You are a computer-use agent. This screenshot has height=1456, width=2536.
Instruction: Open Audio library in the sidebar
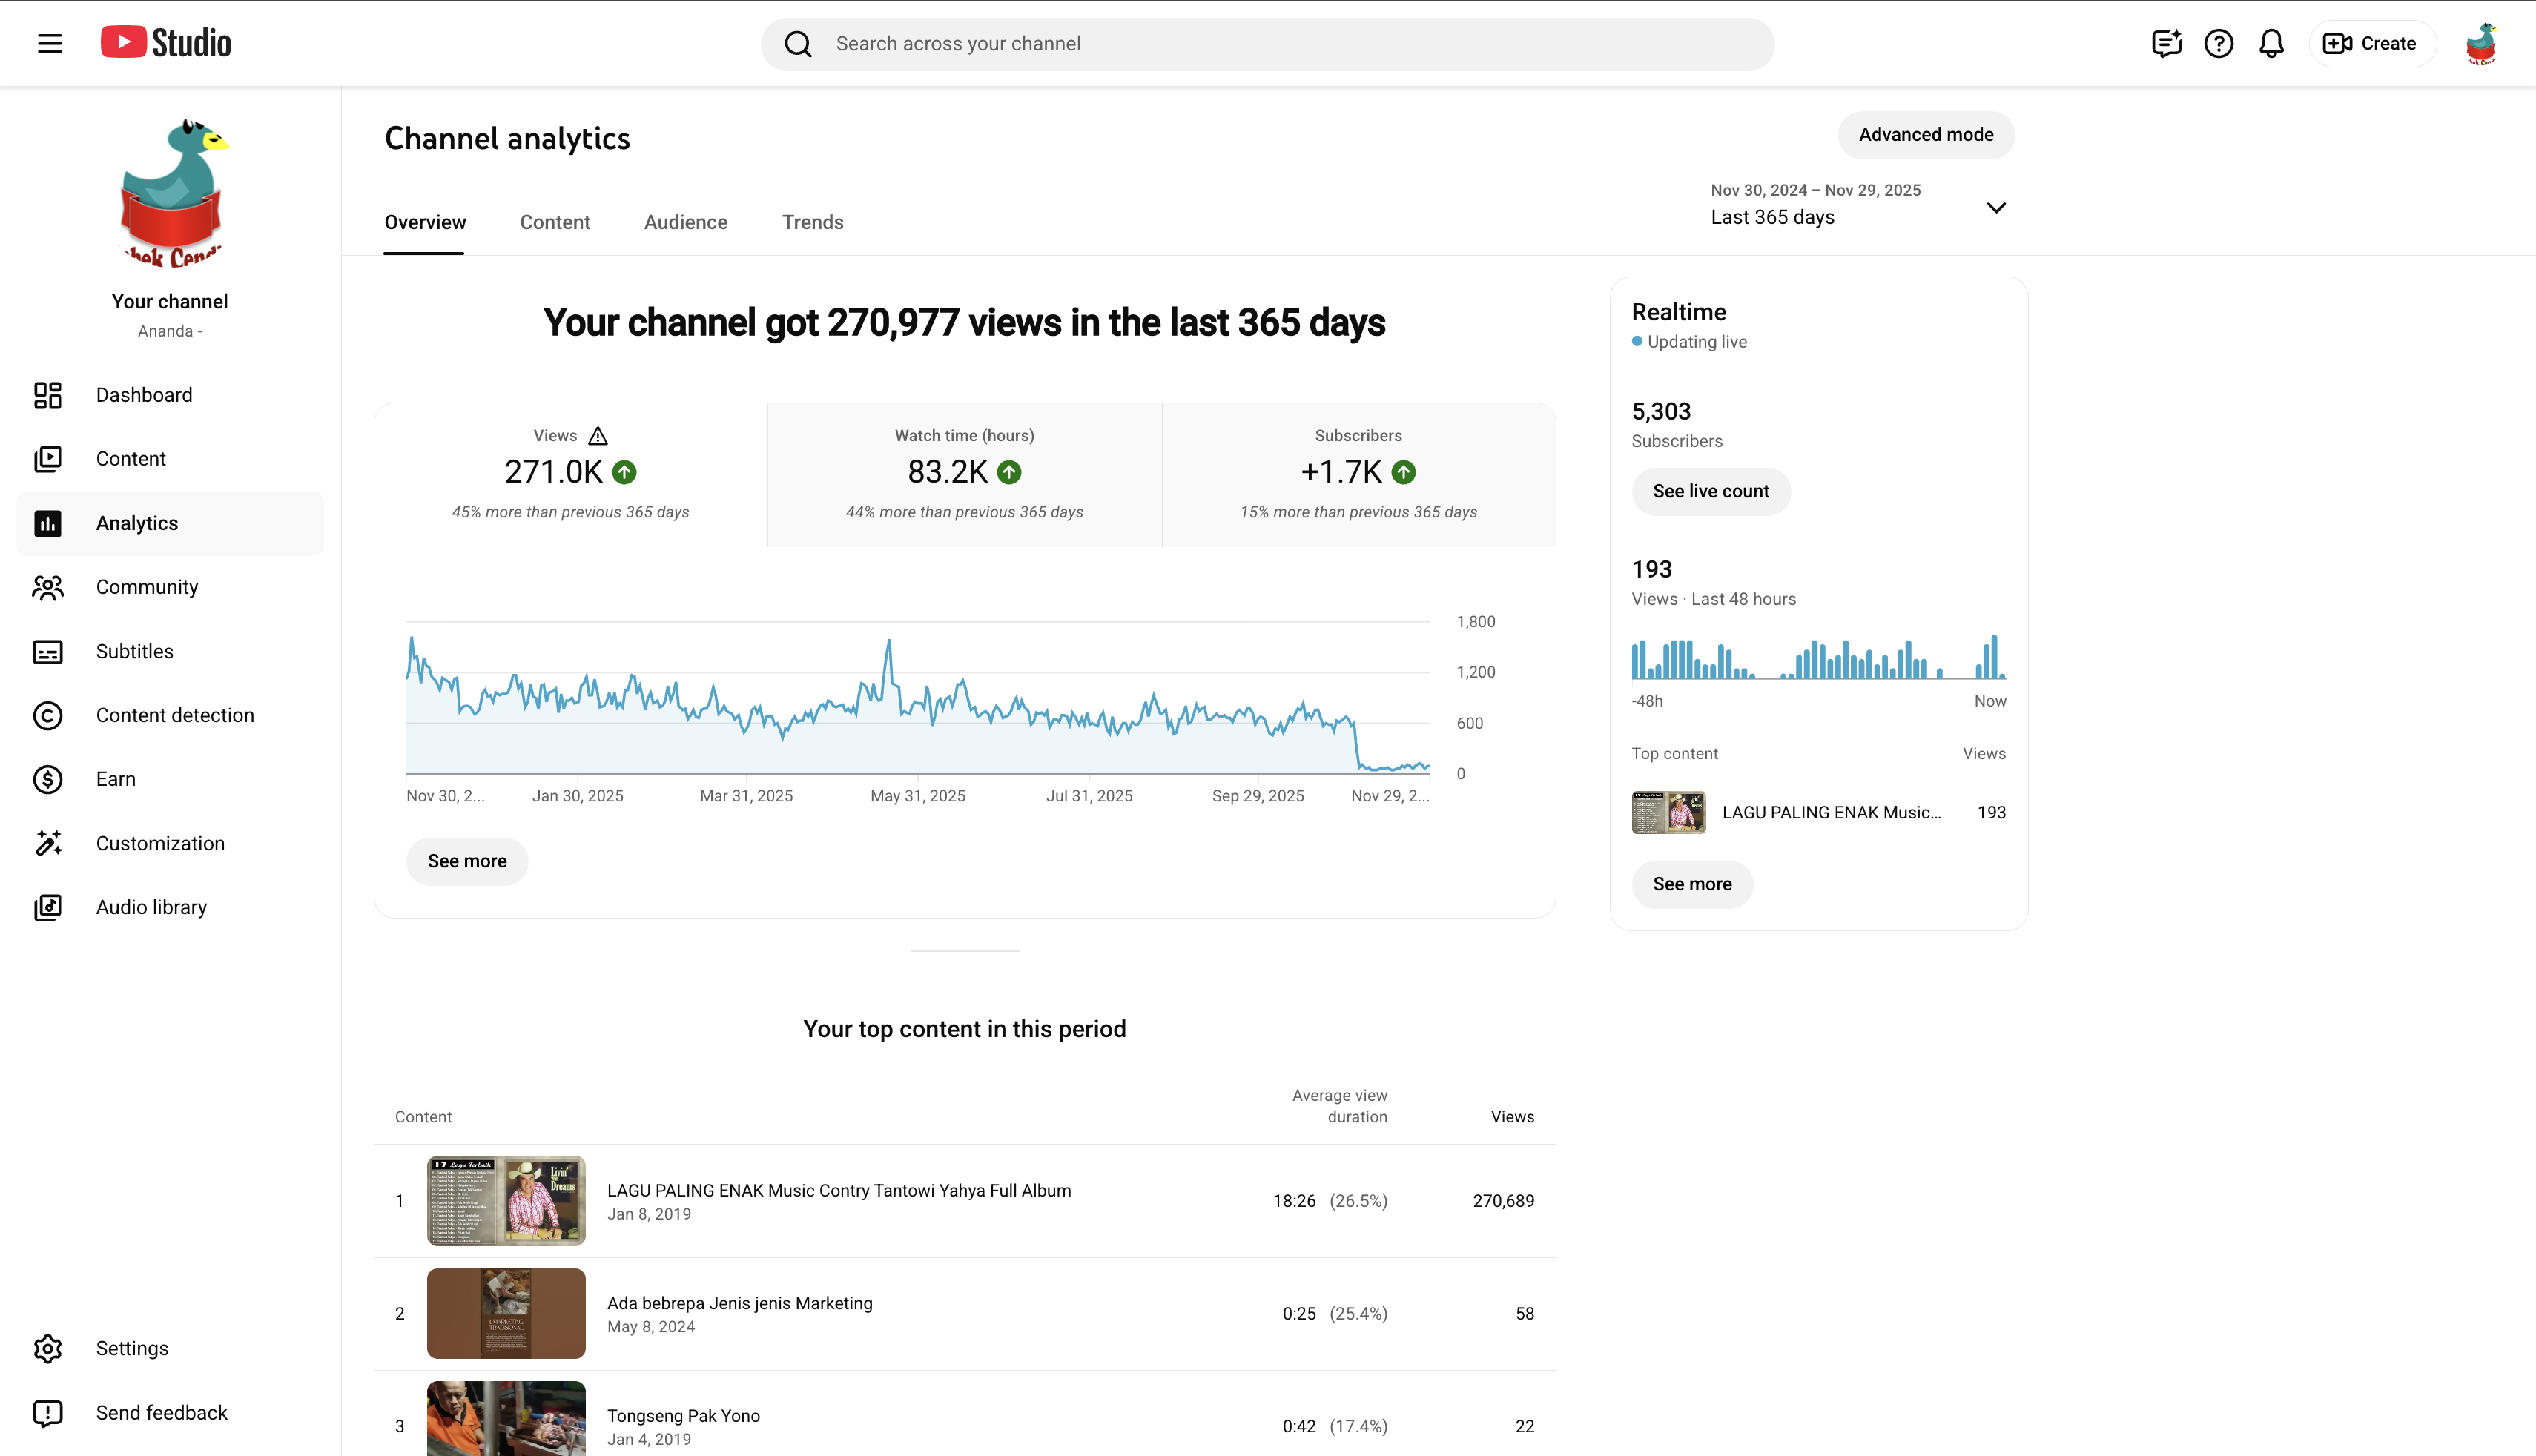[x=170, y=907]
